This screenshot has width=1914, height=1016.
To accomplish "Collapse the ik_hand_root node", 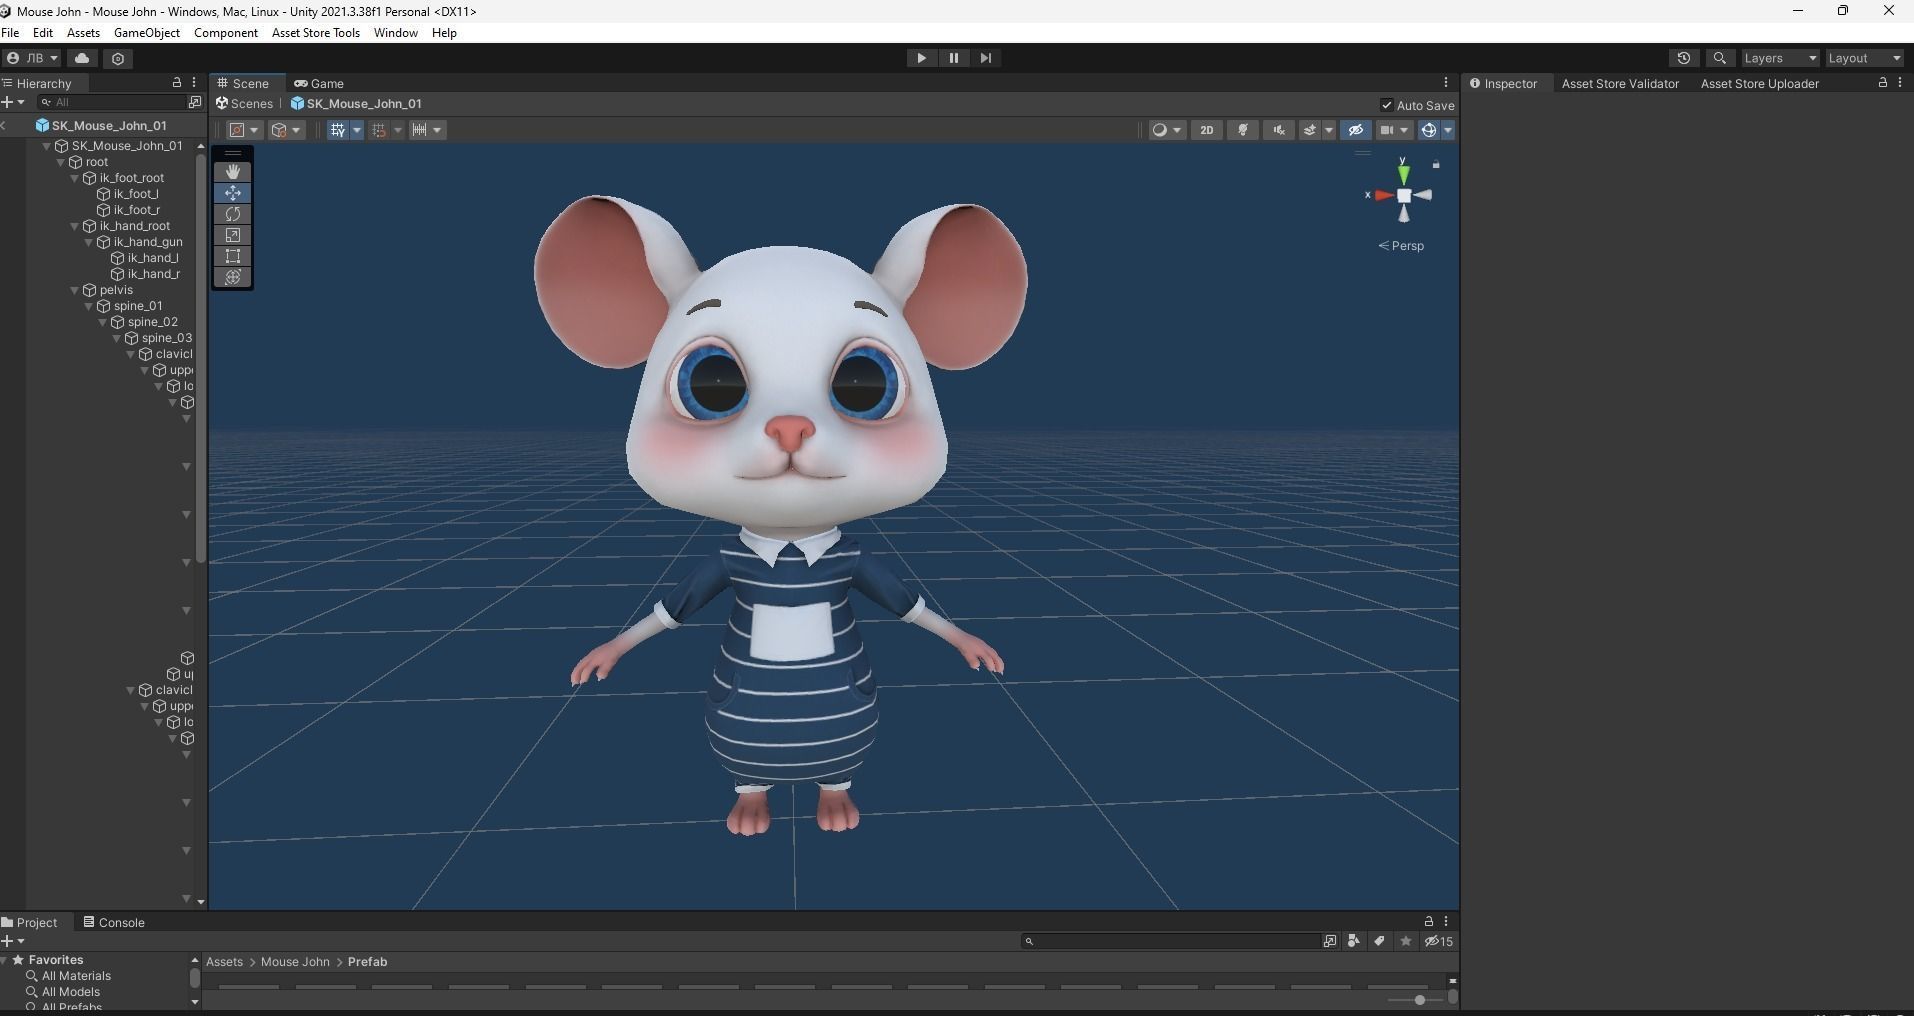I will [75, 226].
